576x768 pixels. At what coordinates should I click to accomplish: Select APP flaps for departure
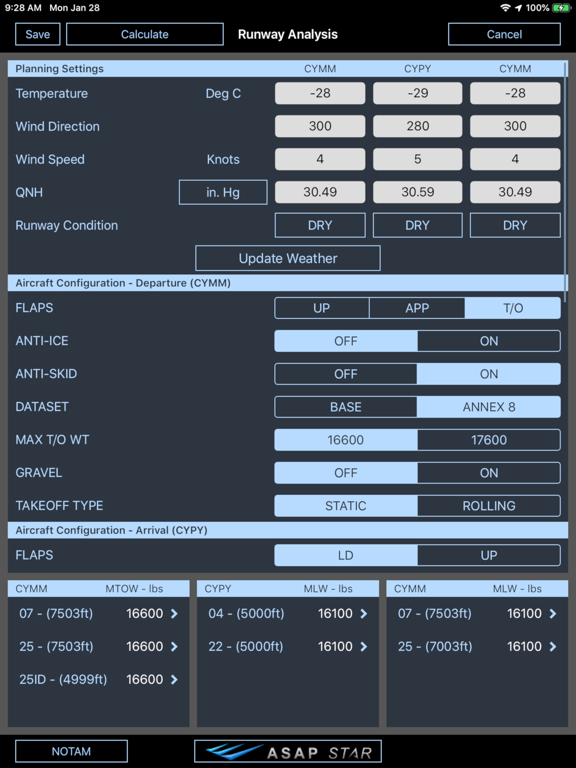417,308
